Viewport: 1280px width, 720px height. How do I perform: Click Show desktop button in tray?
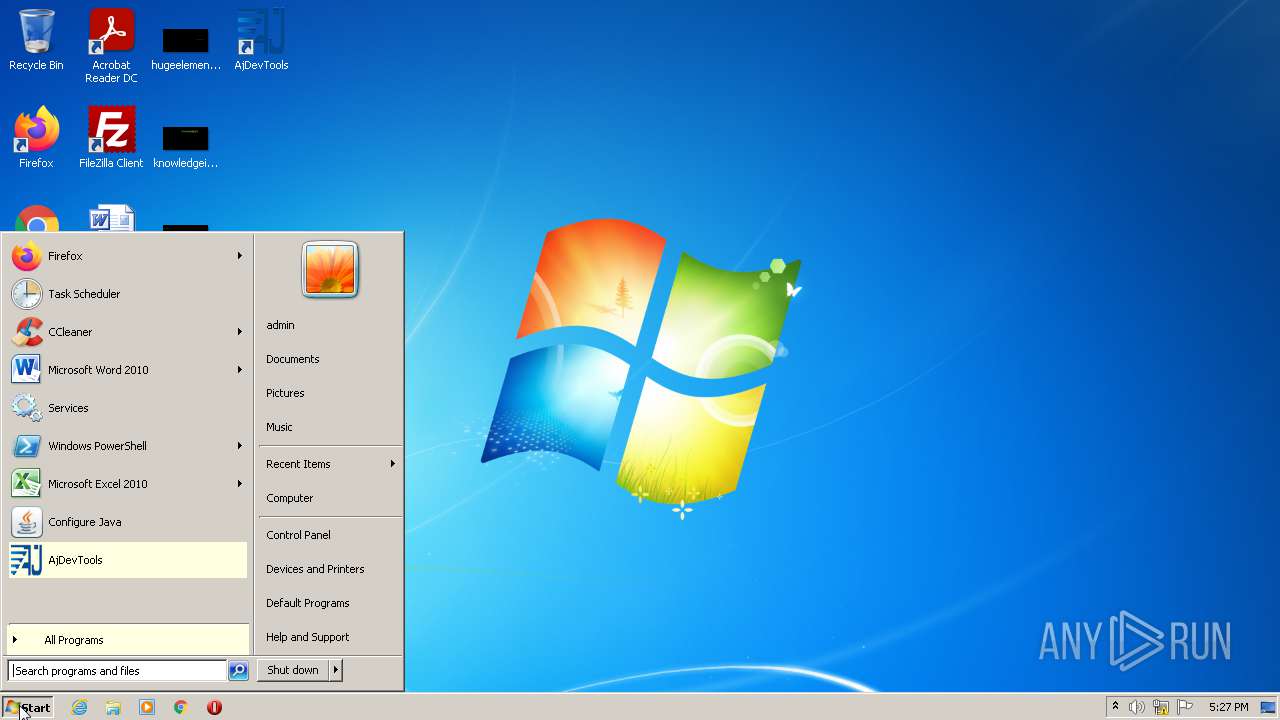pyautogui.click(x=1269, y=707)
